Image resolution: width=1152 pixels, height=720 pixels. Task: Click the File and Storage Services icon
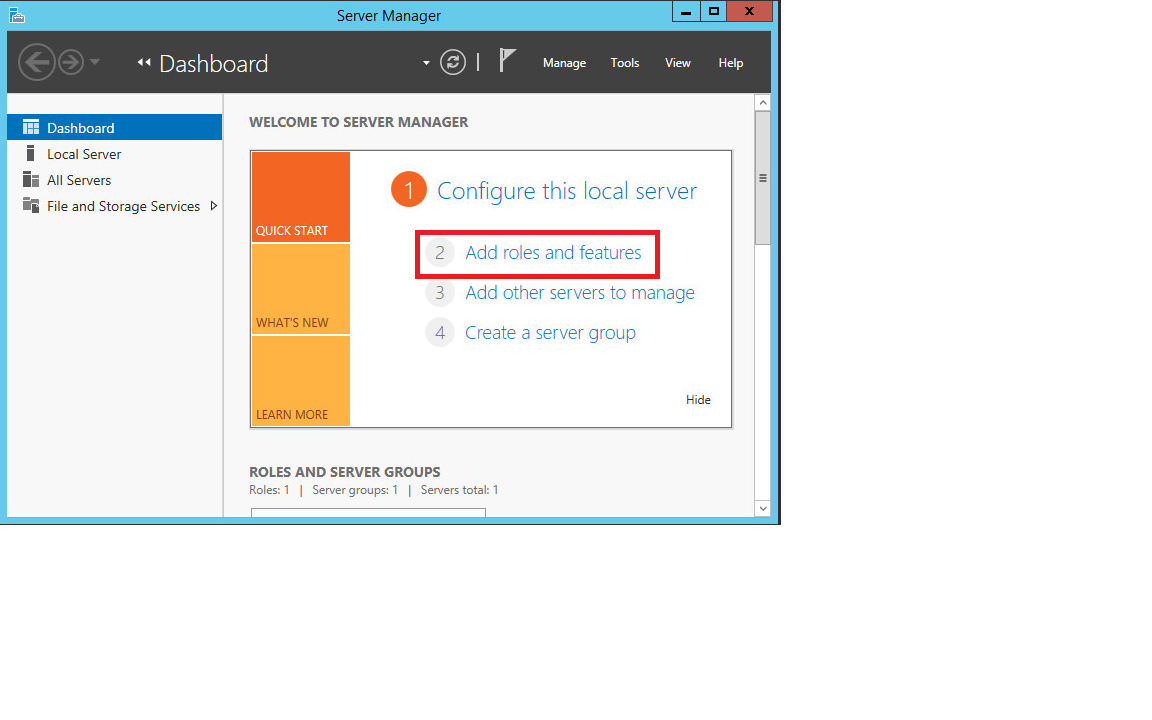click(x=31, y=205)
